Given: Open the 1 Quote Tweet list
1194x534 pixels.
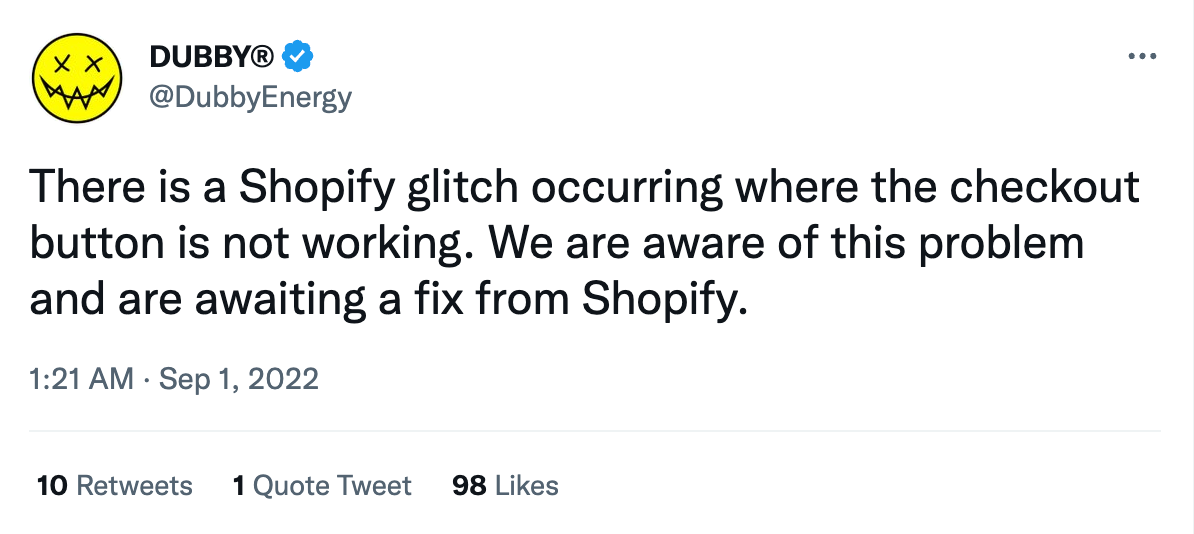Looking at the screenshot, I should (x=322, y=485).
